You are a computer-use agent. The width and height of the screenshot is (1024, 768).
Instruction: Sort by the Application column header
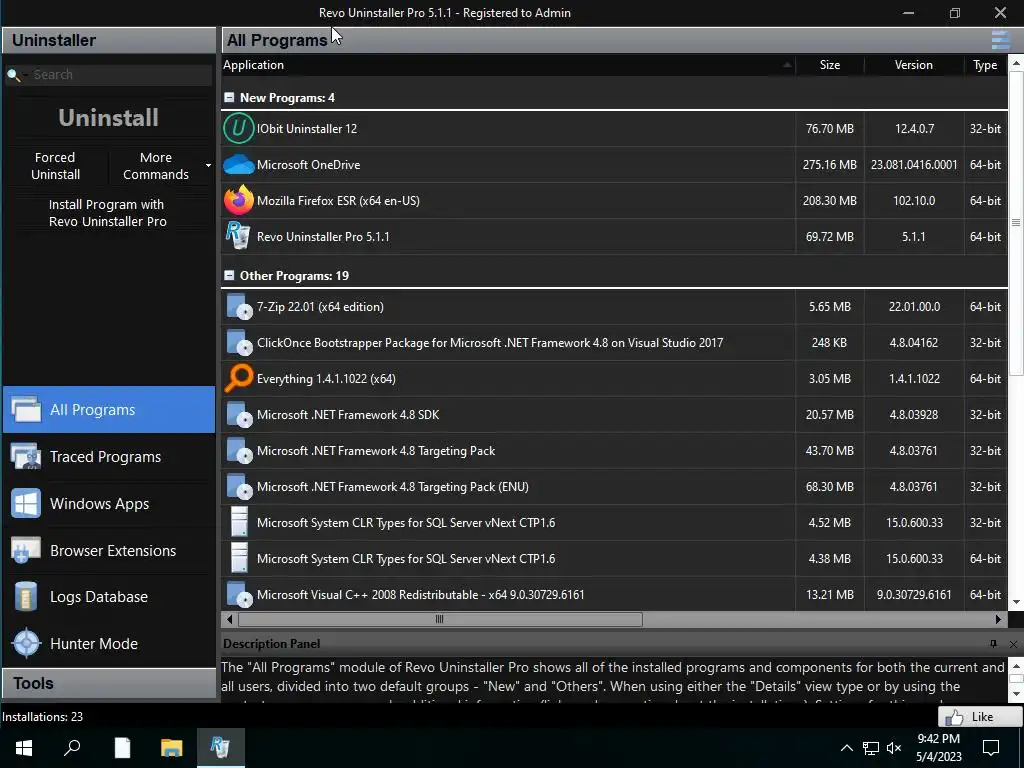(x=507, y=65)
